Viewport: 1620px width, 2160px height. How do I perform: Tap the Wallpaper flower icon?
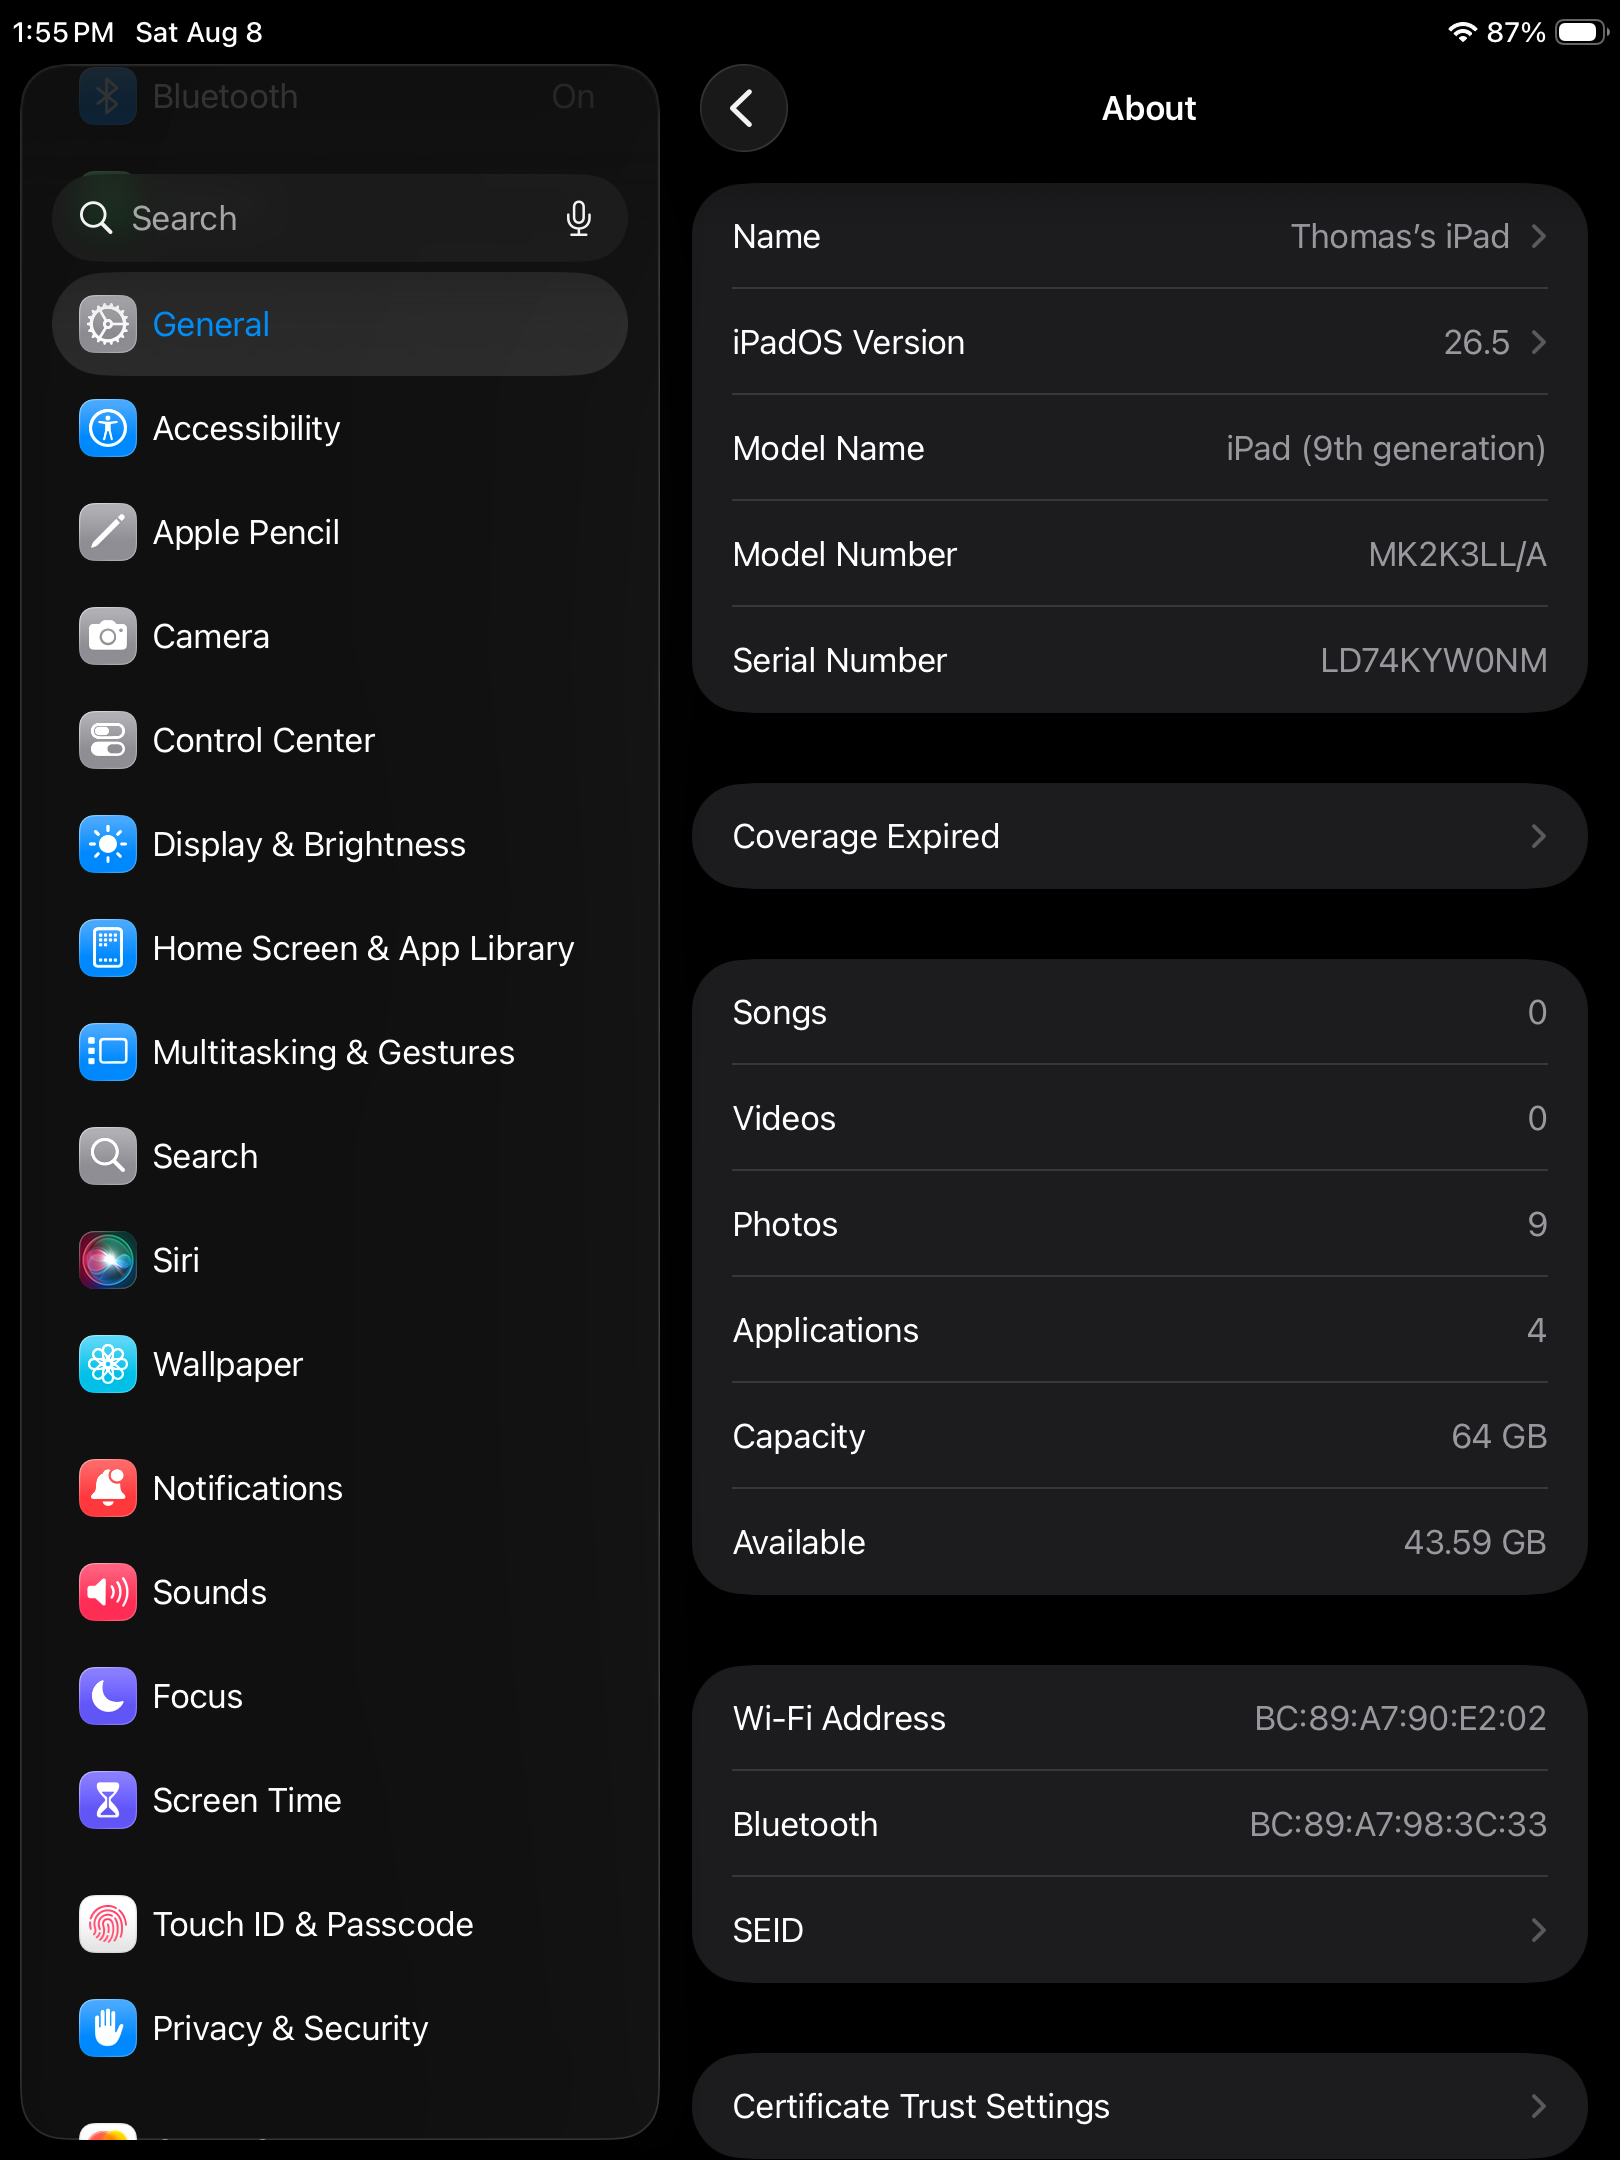[108, 1364]
